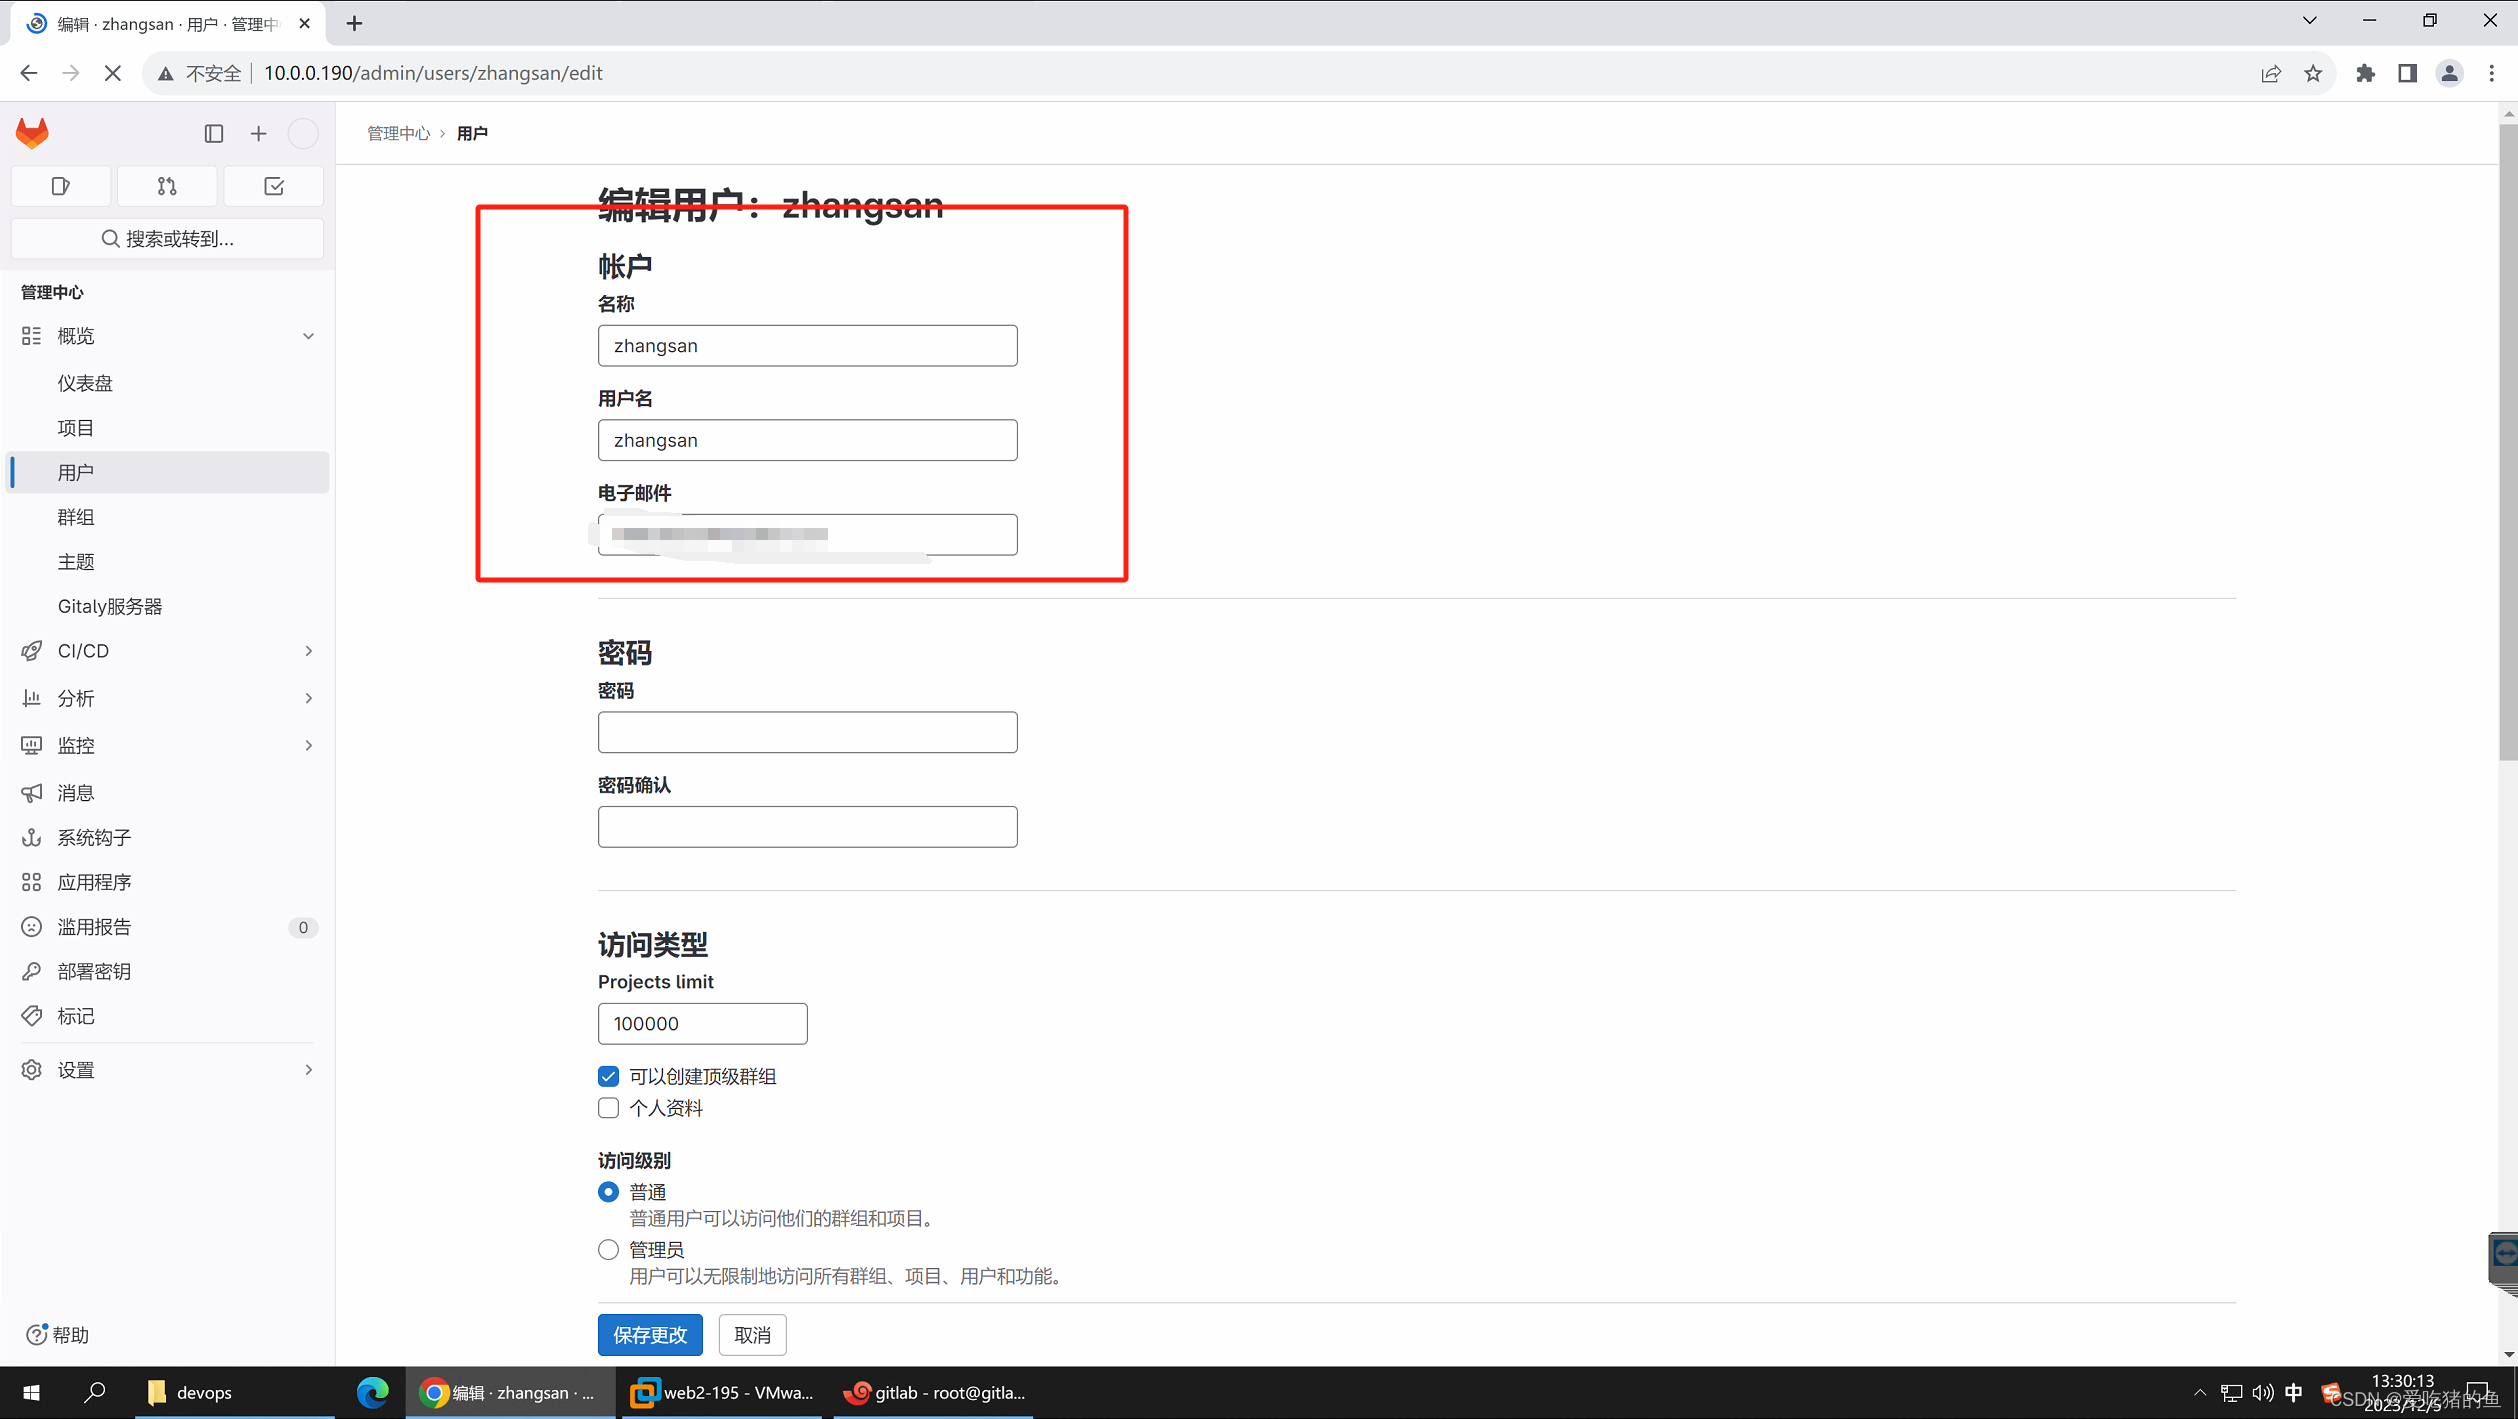2518x1419 pixels.
Task: Close the zhangsan edit tab
Action: coord(304,23)
